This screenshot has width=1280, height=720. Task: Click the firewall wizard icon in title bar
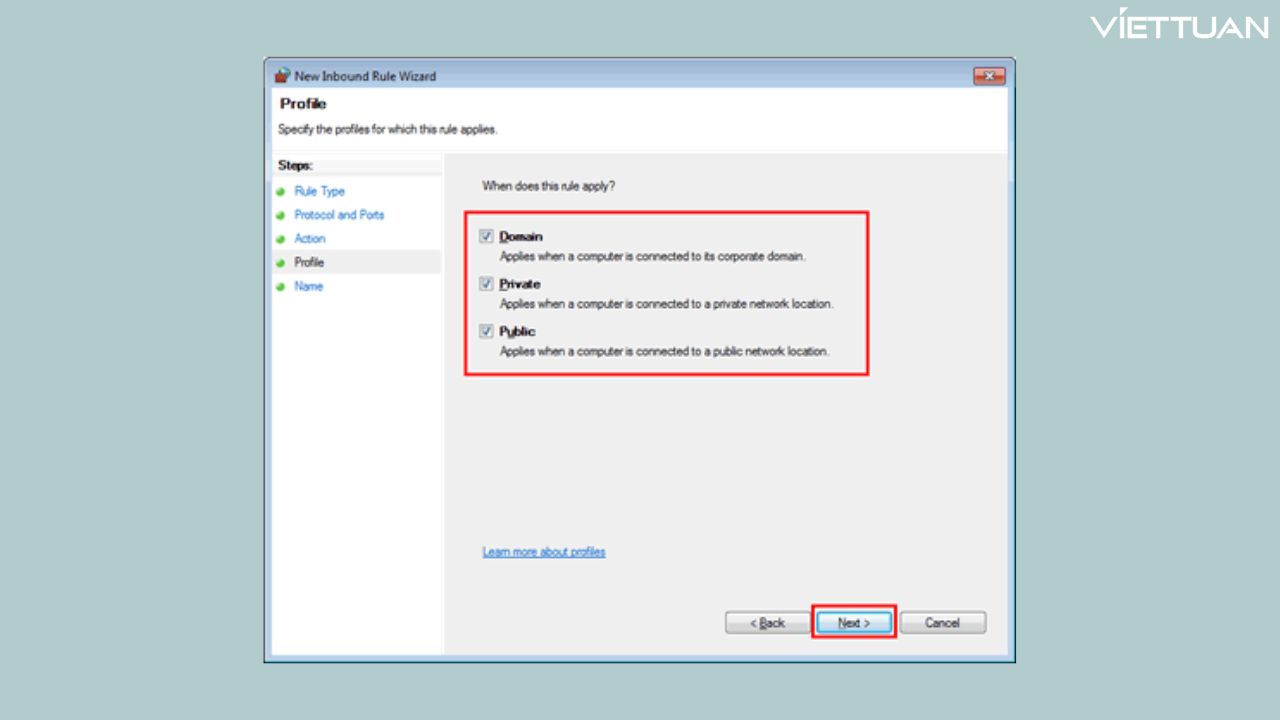click(283, 76)
